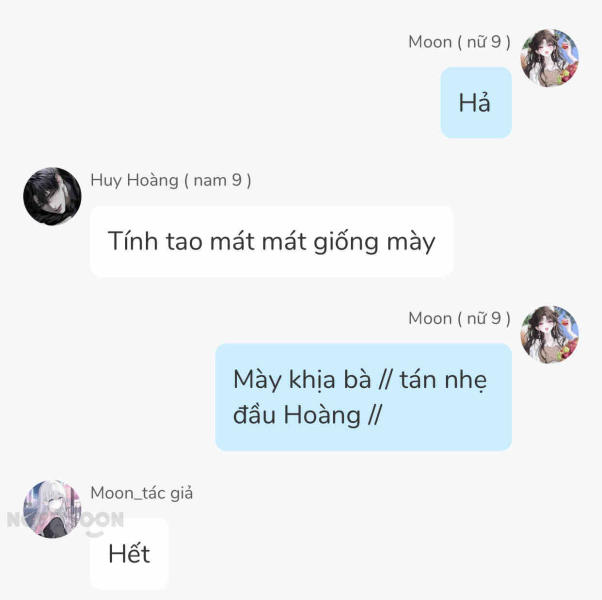This screenshot has width=602, height=600.
Task: Click the word "Hoàng" inside Moon's blue message
Action: [322, 415]
